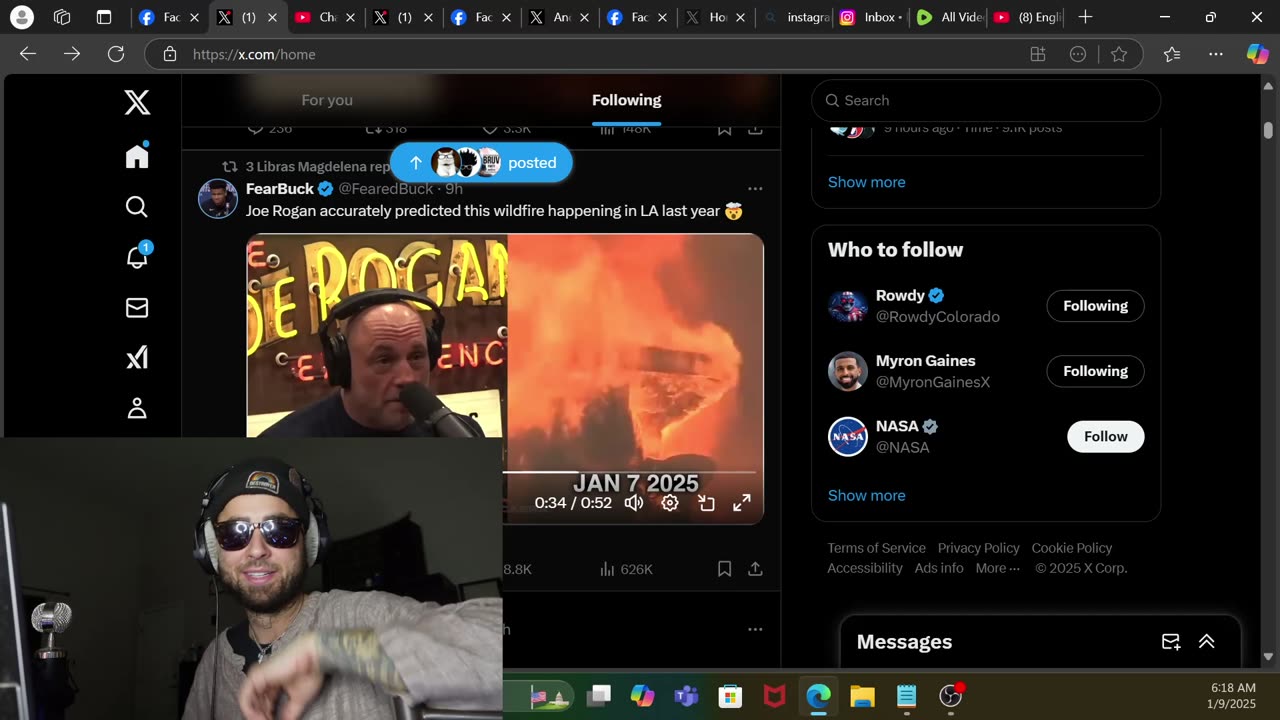Open tab actions menu icon
The height and width of the screenshot is (720, 1280).
click(x=104, y=17)
